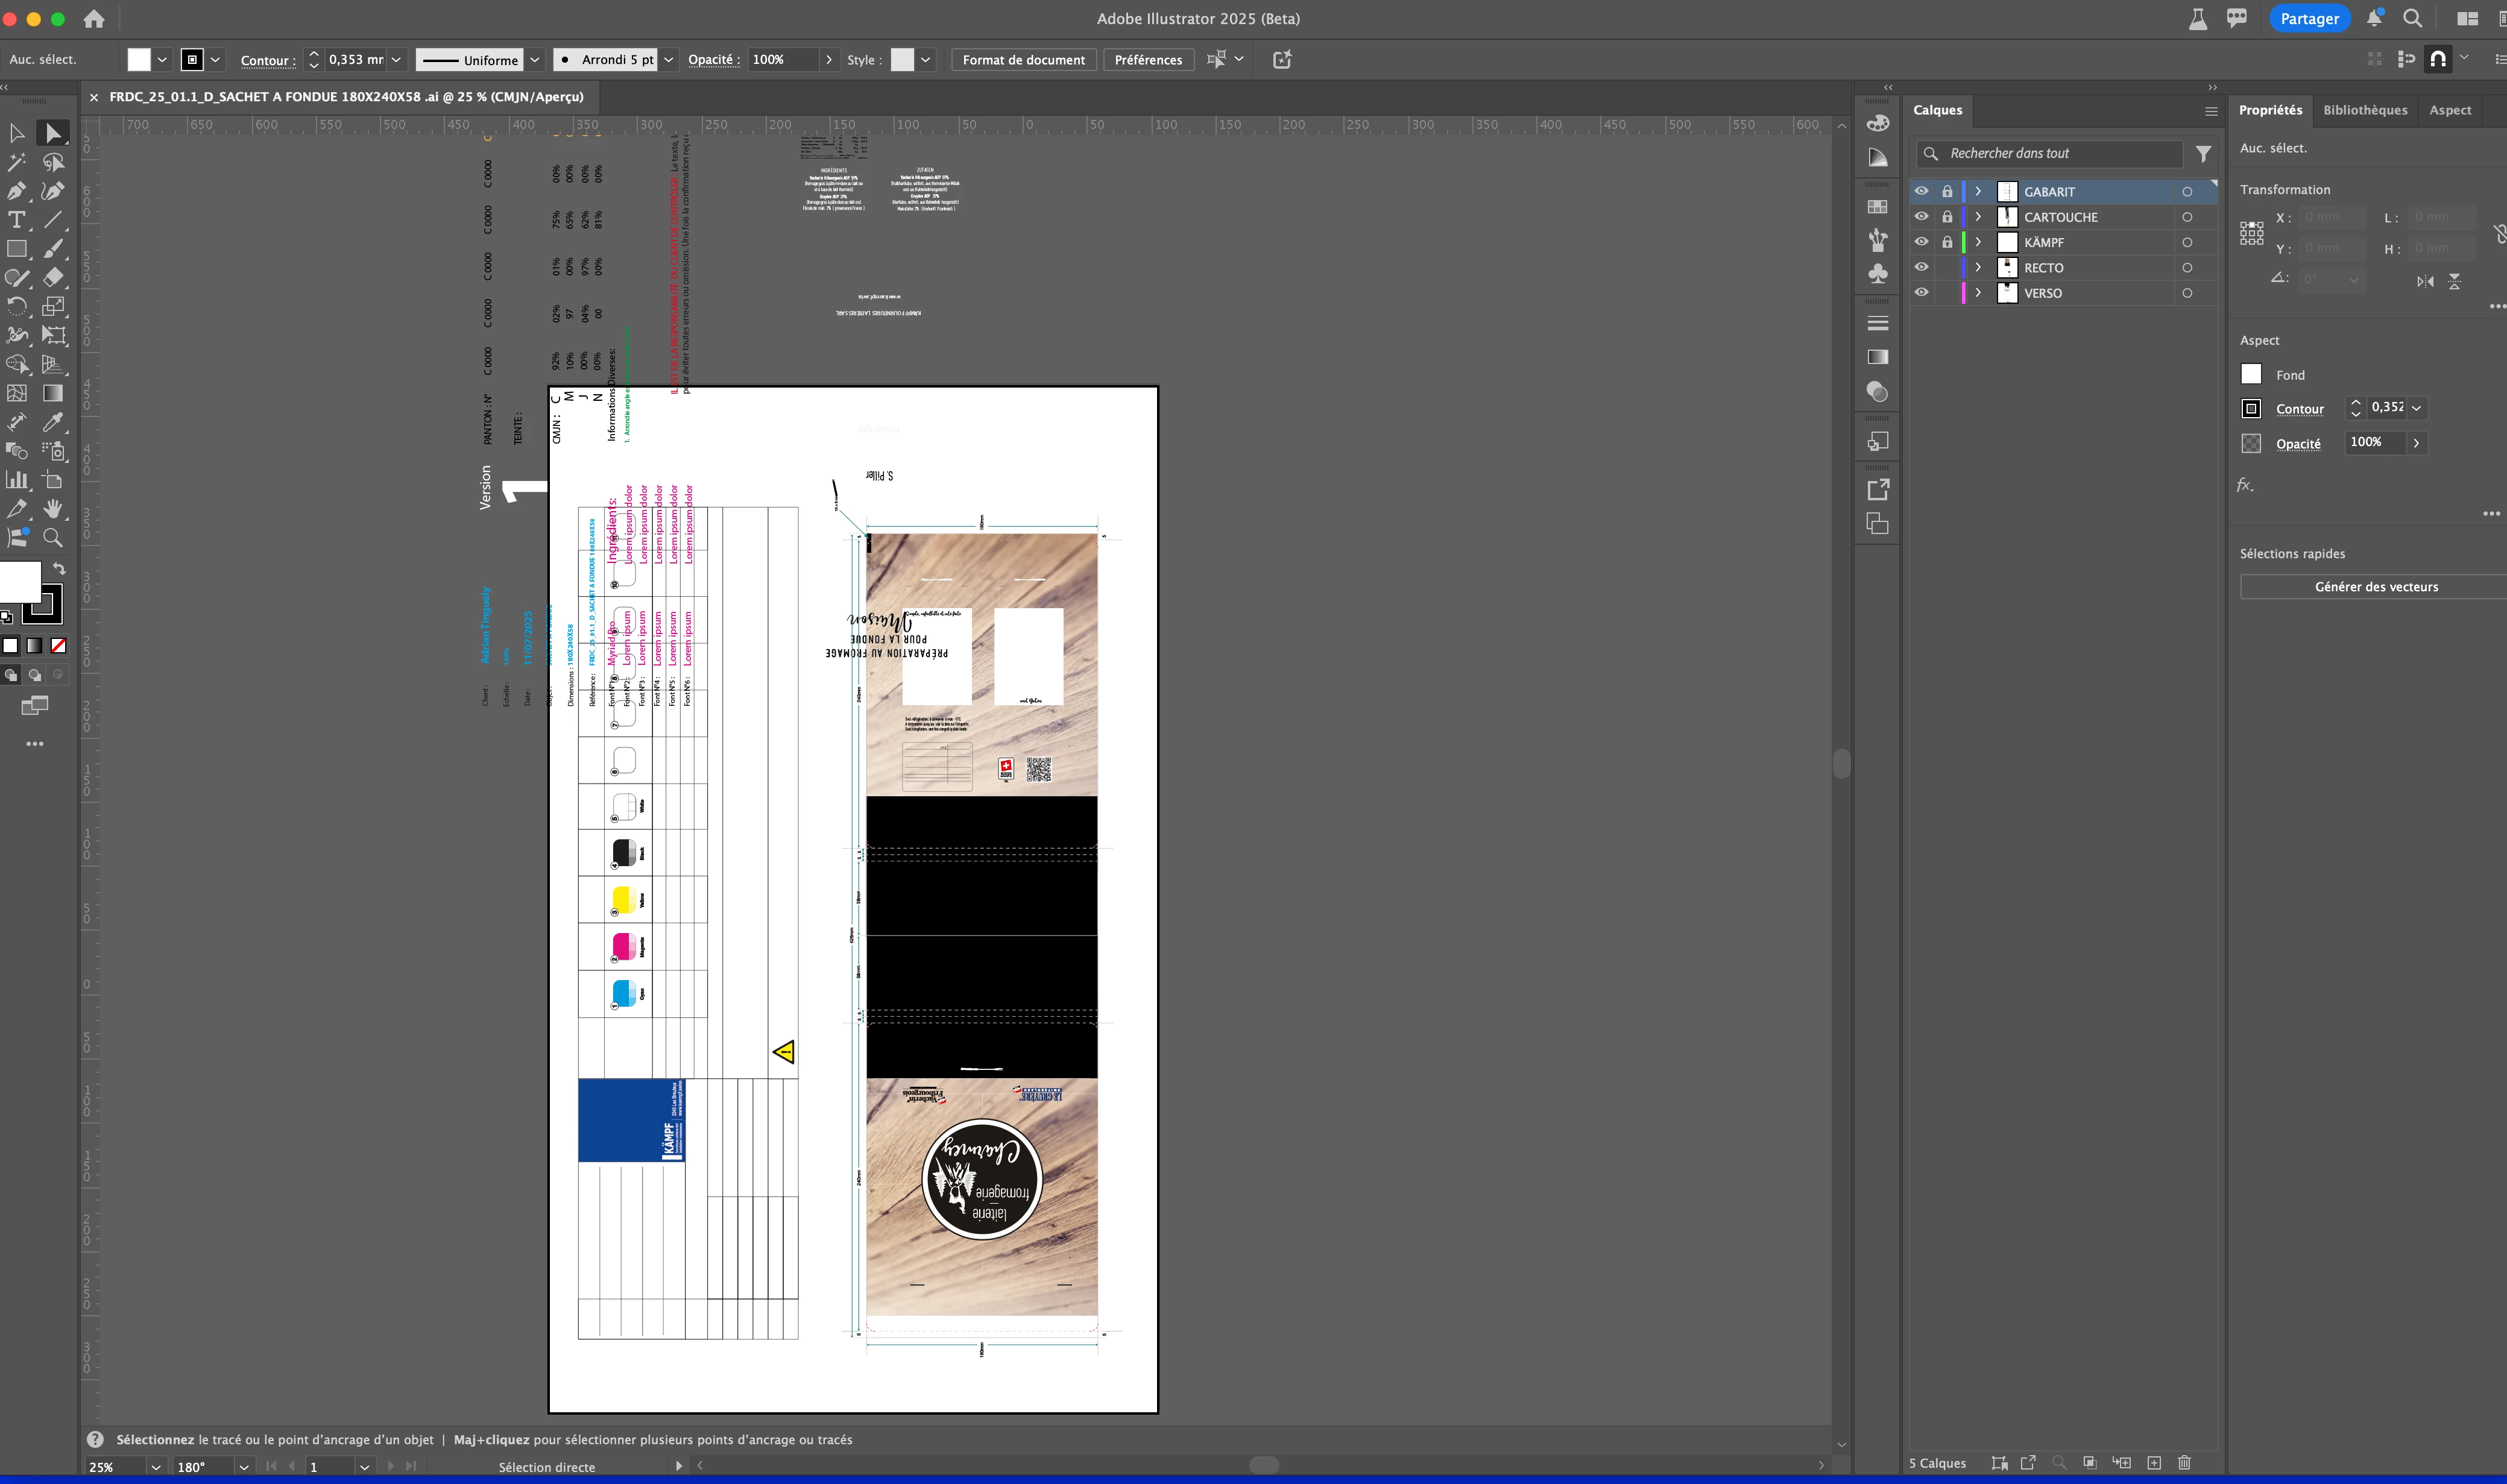
Task: Click the Générer des vecteurs button
Action: 2375,587
